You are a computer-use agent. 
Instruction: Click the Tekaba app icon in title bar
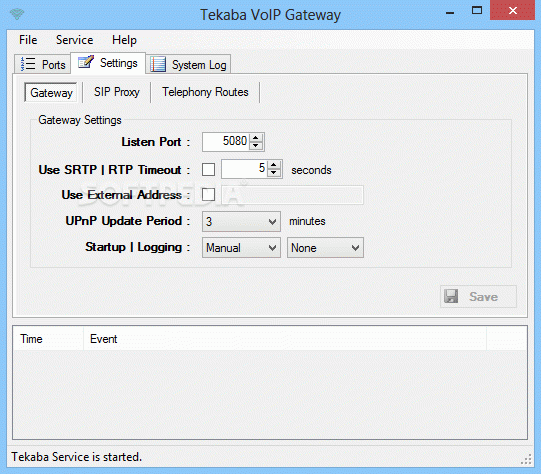point(17,14)
